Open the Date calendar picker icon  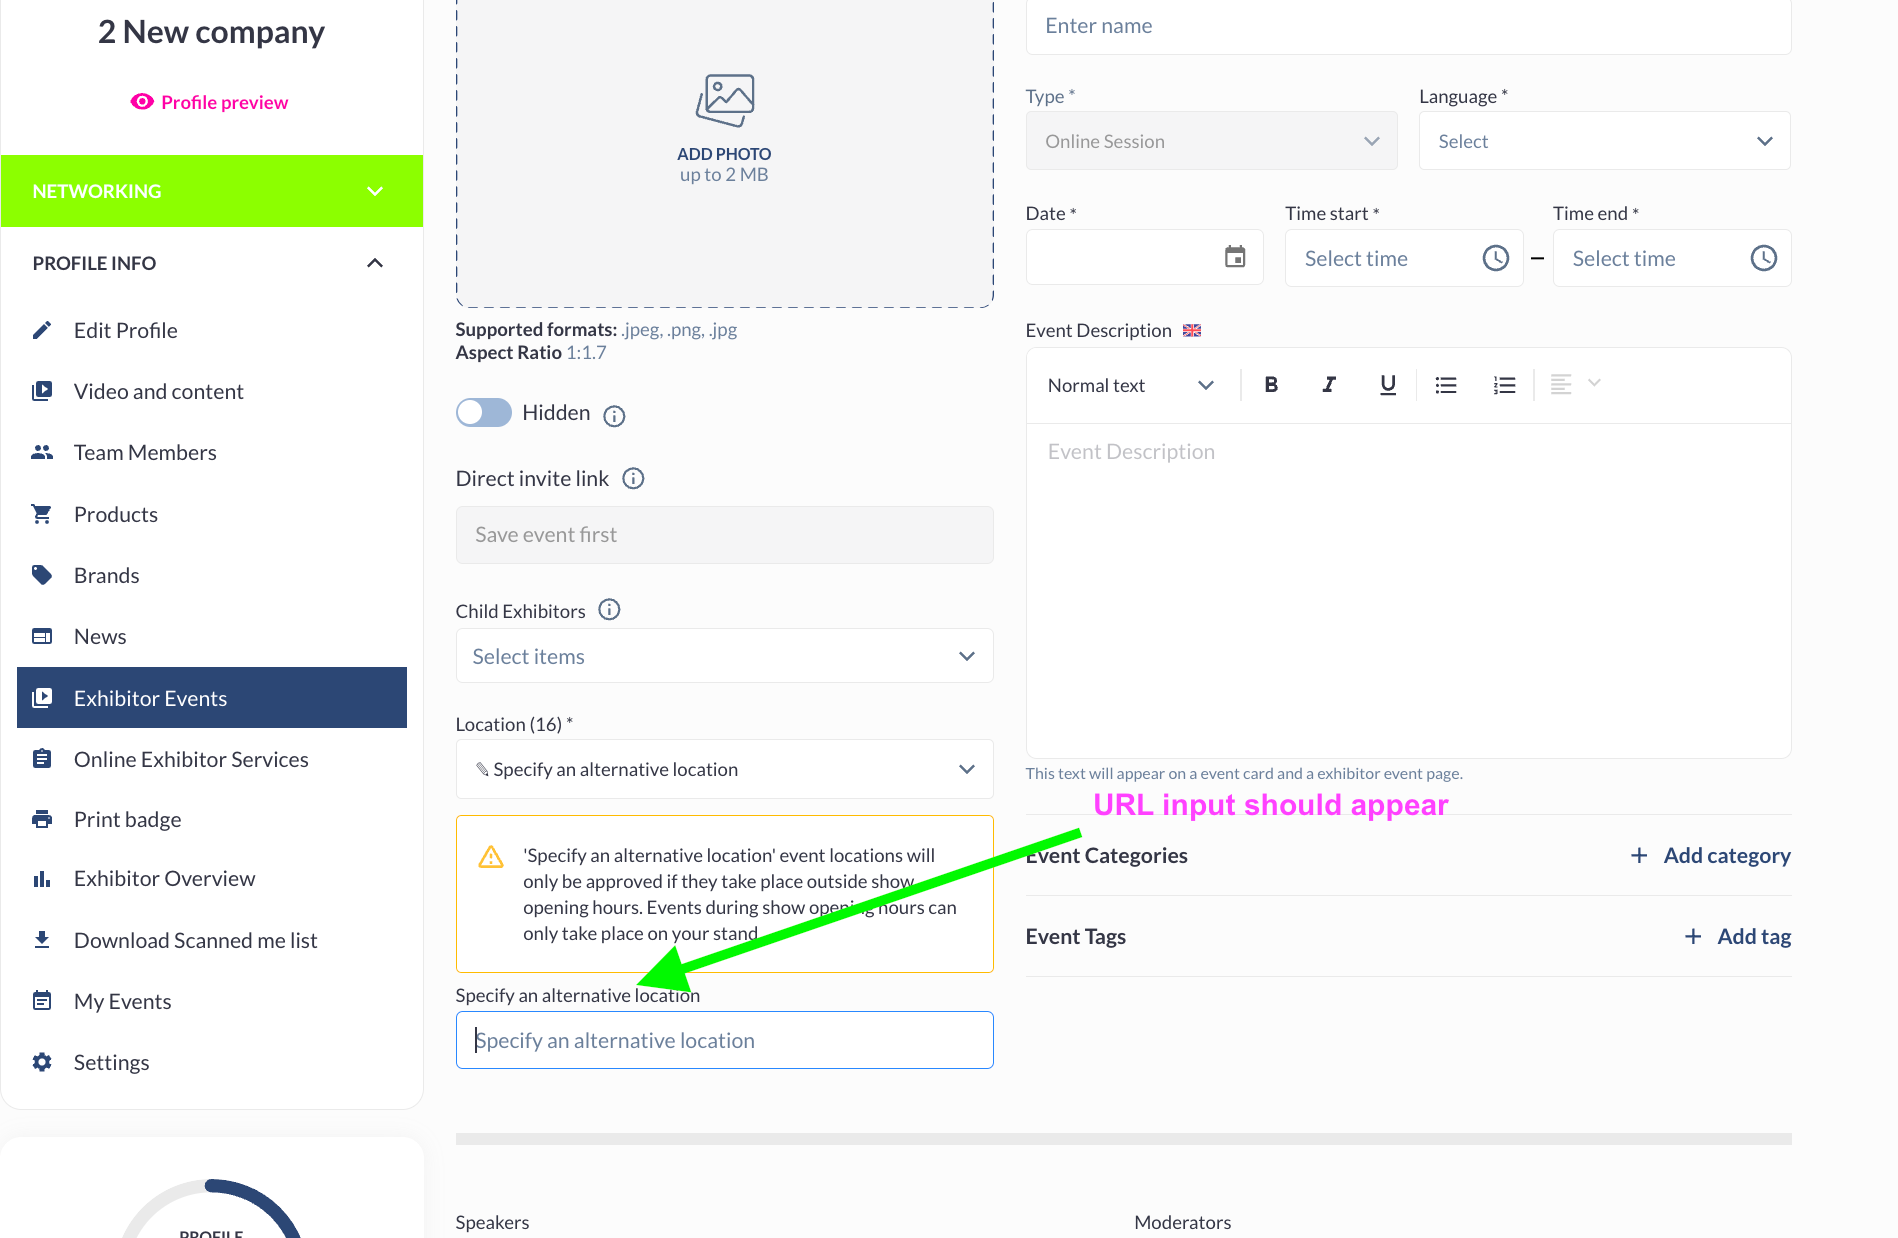pos(1235,257)
